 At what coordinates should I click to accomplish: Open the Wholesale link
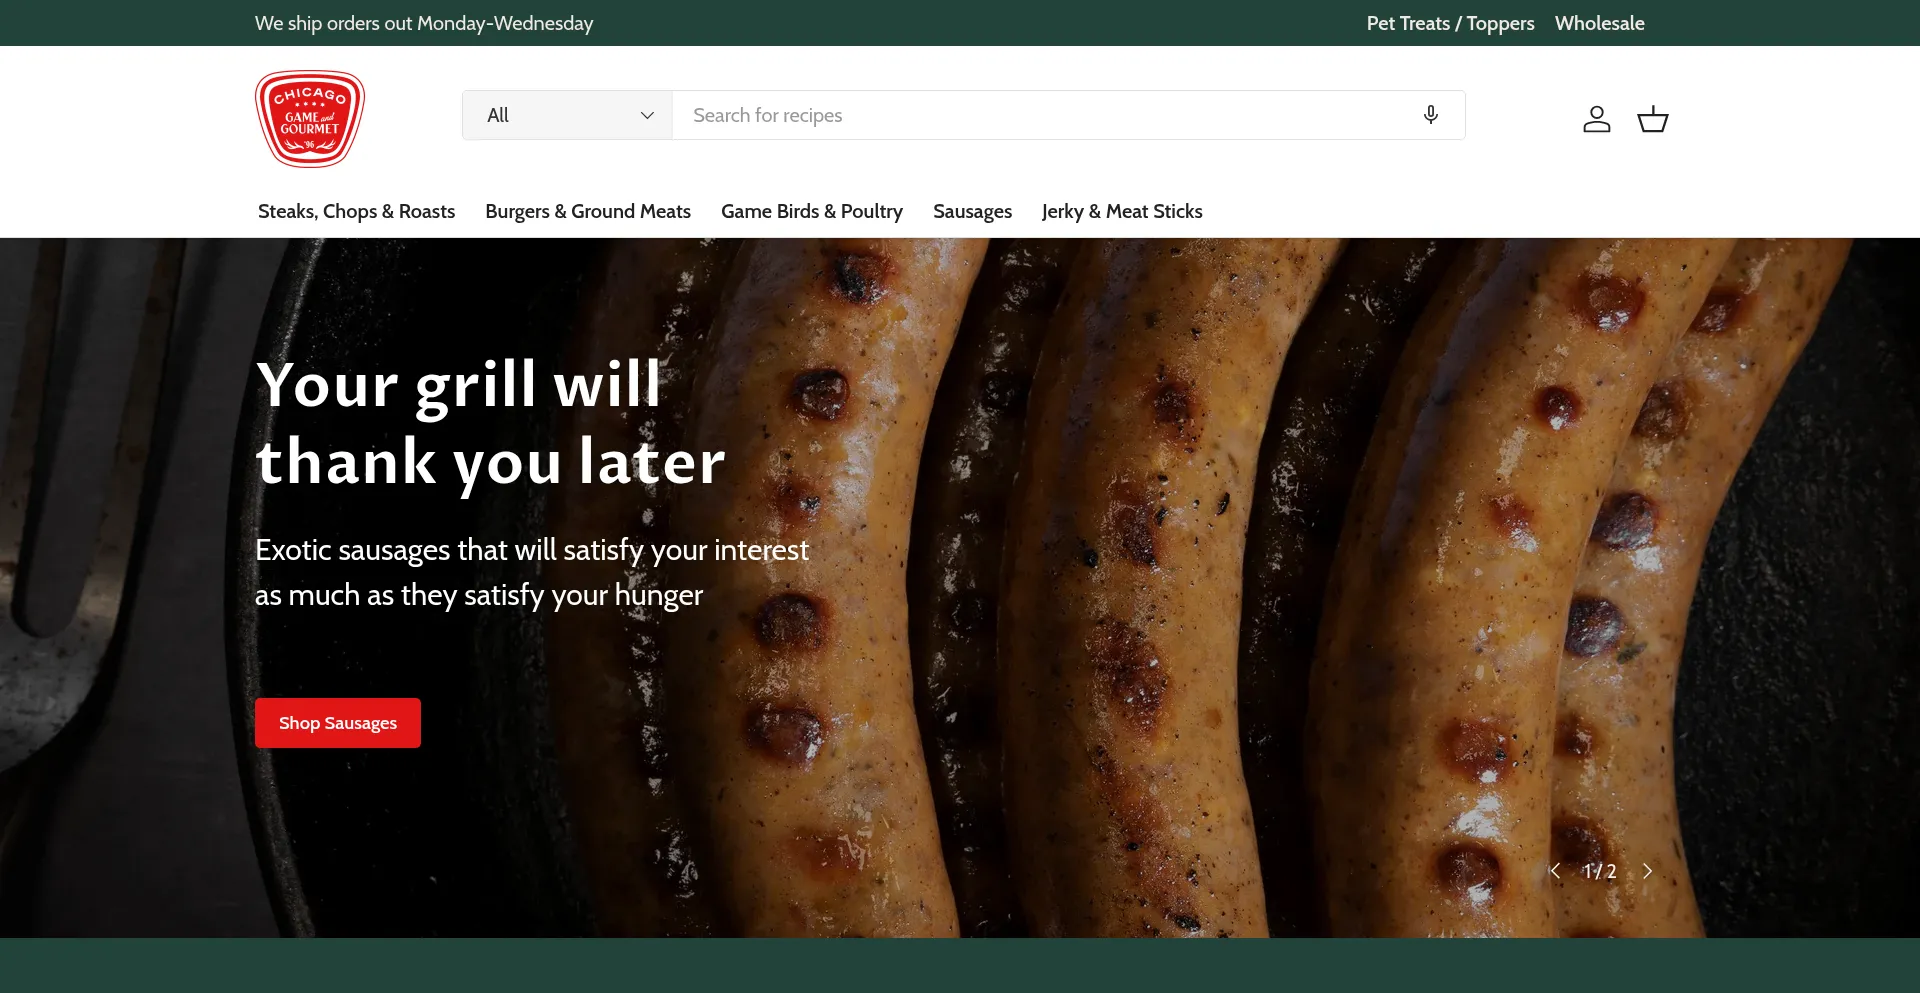[1600, 23]
